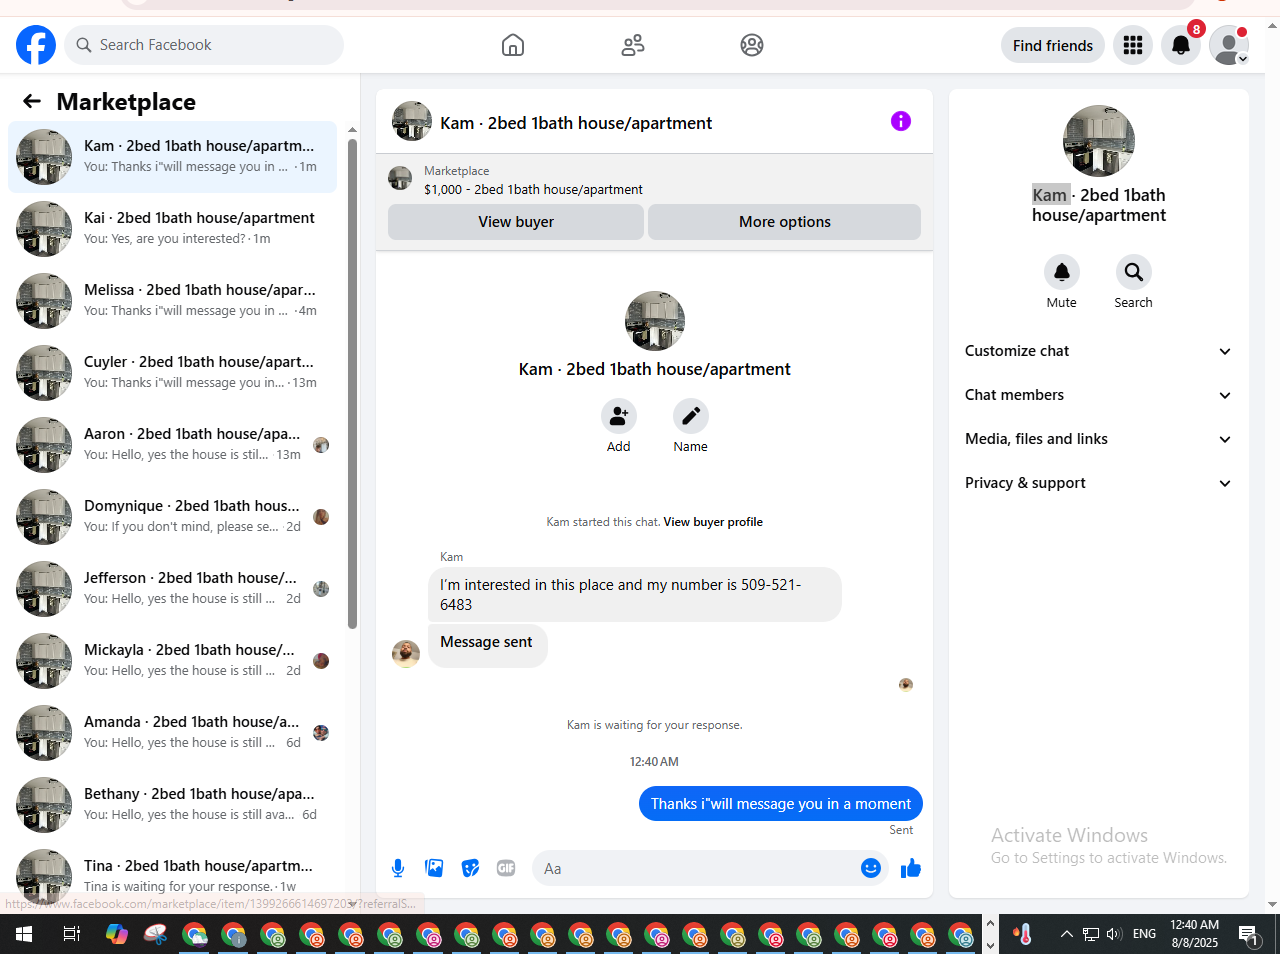Open the Windows Start button
Viewport: 1280px width, 954px height.
24,935
